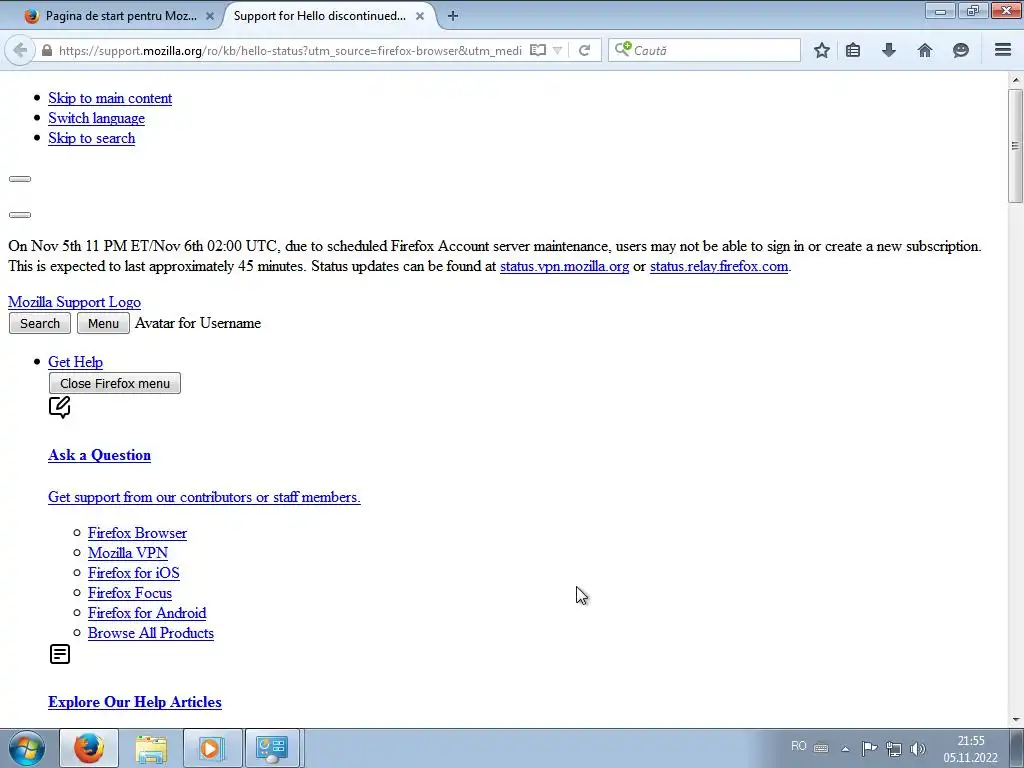Click the Skip to search link
1024x768 pixels.
coord(91,138)
